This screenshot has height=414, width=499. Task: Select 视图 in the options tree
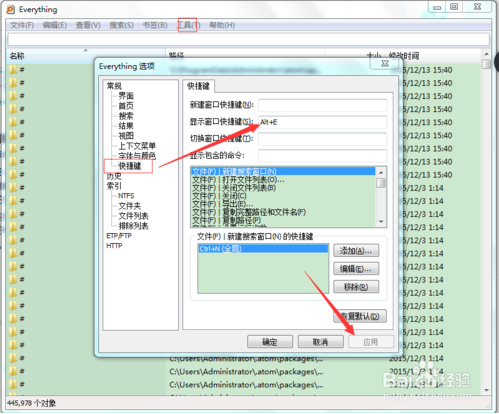pyautogui.click(x=126, y=136)
